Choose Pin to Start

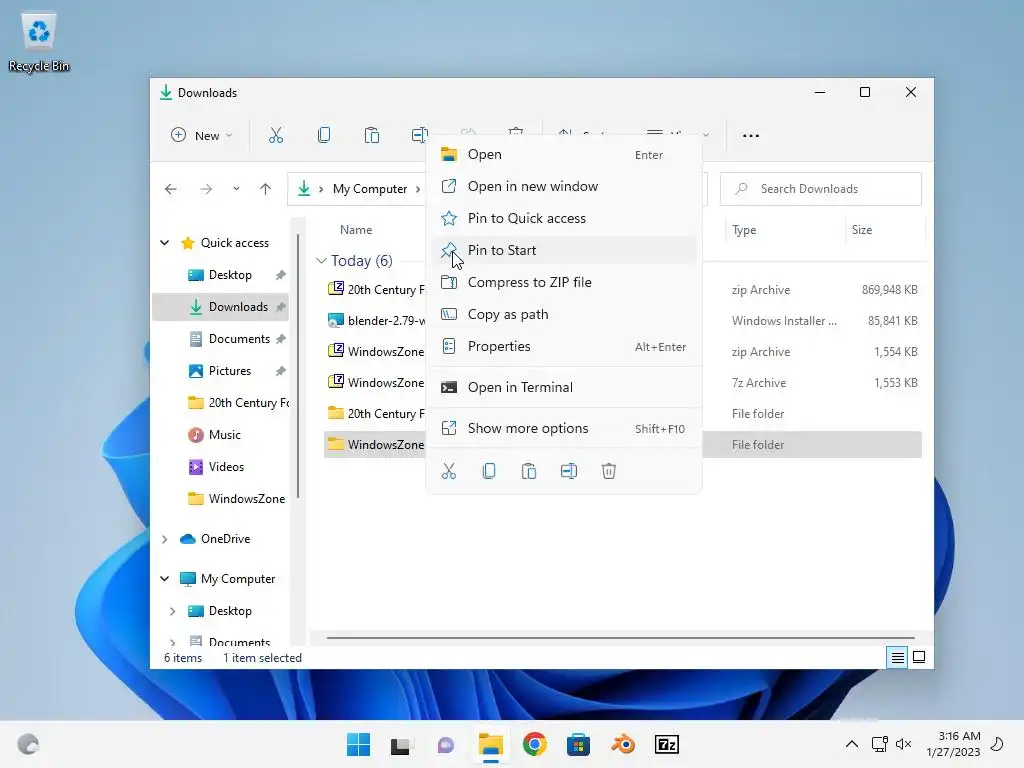tap(564, 250)
